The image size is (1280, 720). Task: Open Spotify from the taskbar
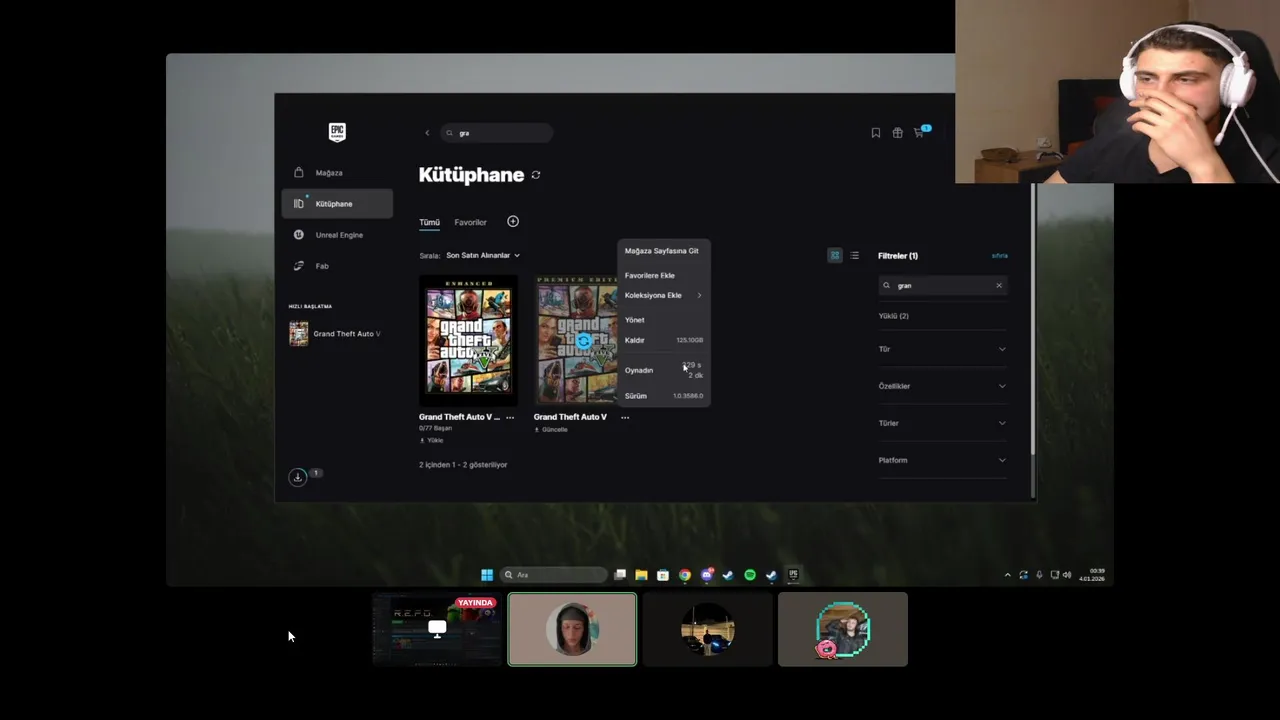click(750, 575)
